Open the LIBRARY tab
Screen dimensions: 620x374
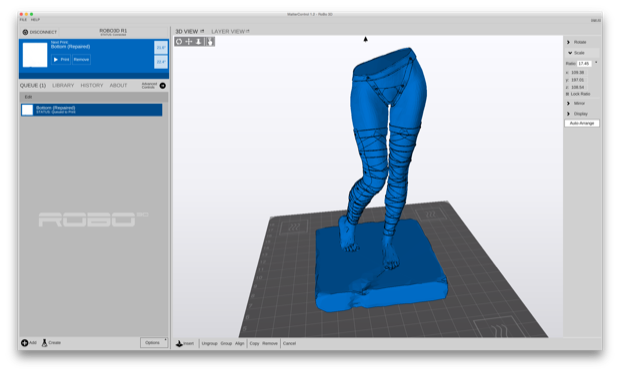click(x=63, y=85)
